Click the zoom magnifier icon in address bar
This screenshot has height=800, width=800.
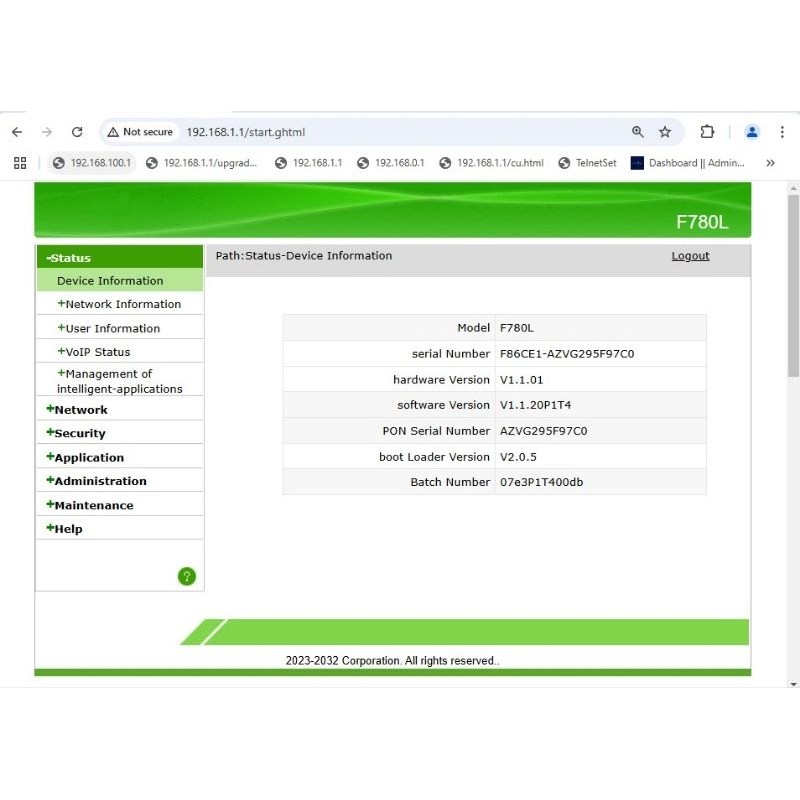tap(638, 132)
